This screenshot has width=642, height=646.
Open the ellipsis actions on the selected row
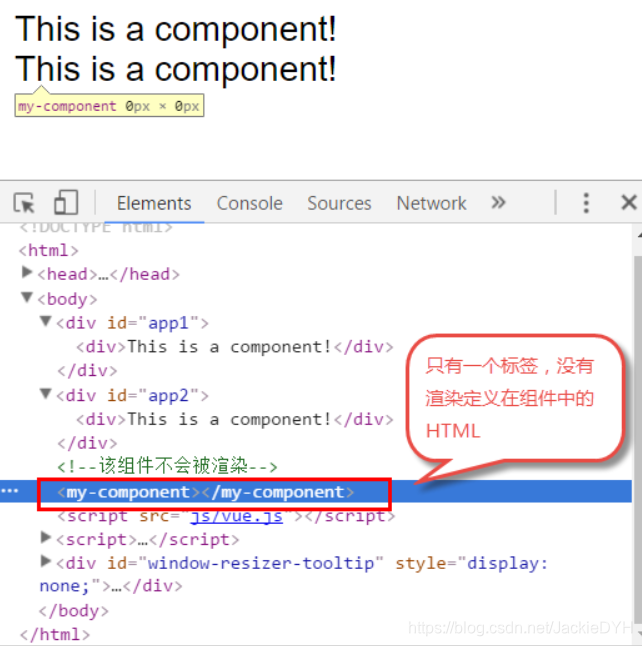pos(10,491)
